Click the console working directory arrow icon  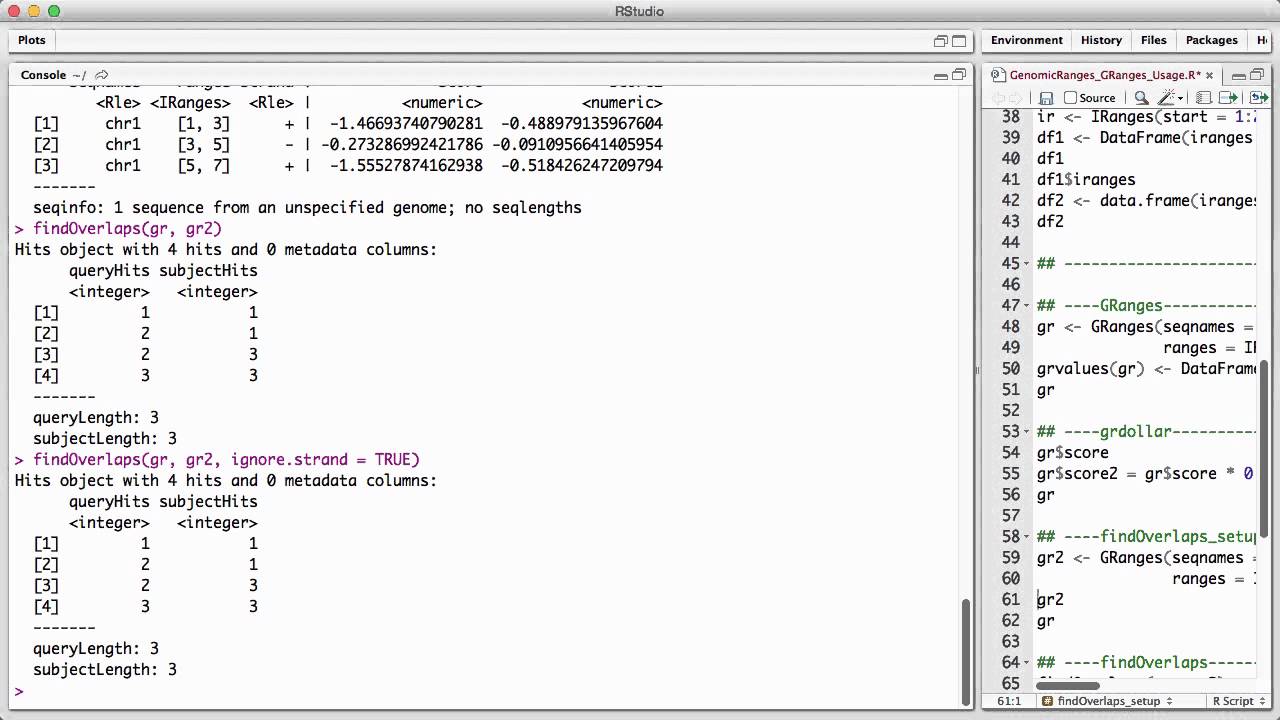[x=101, y=75]
